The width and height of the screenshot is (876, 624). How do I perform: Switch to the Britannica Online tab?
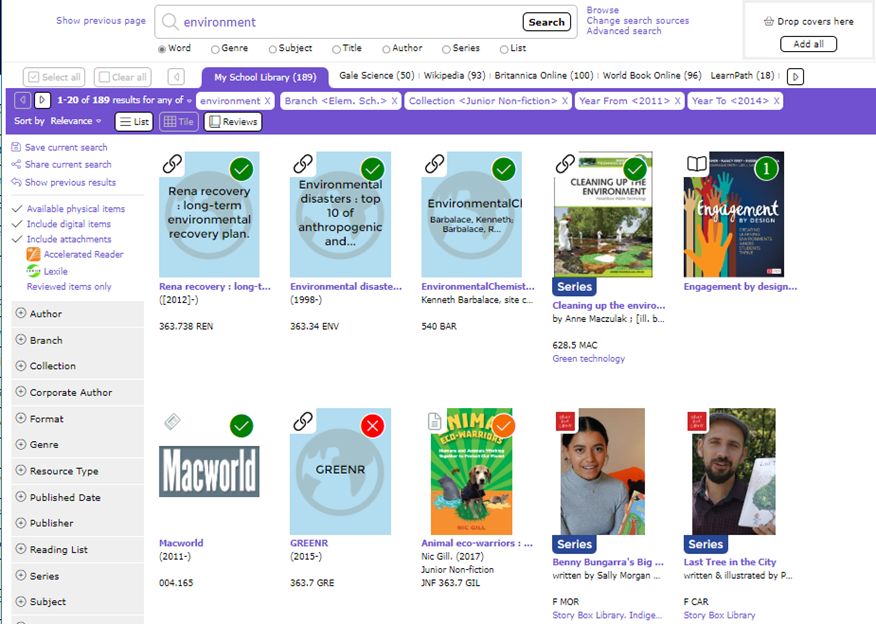(x=544, y=75)
